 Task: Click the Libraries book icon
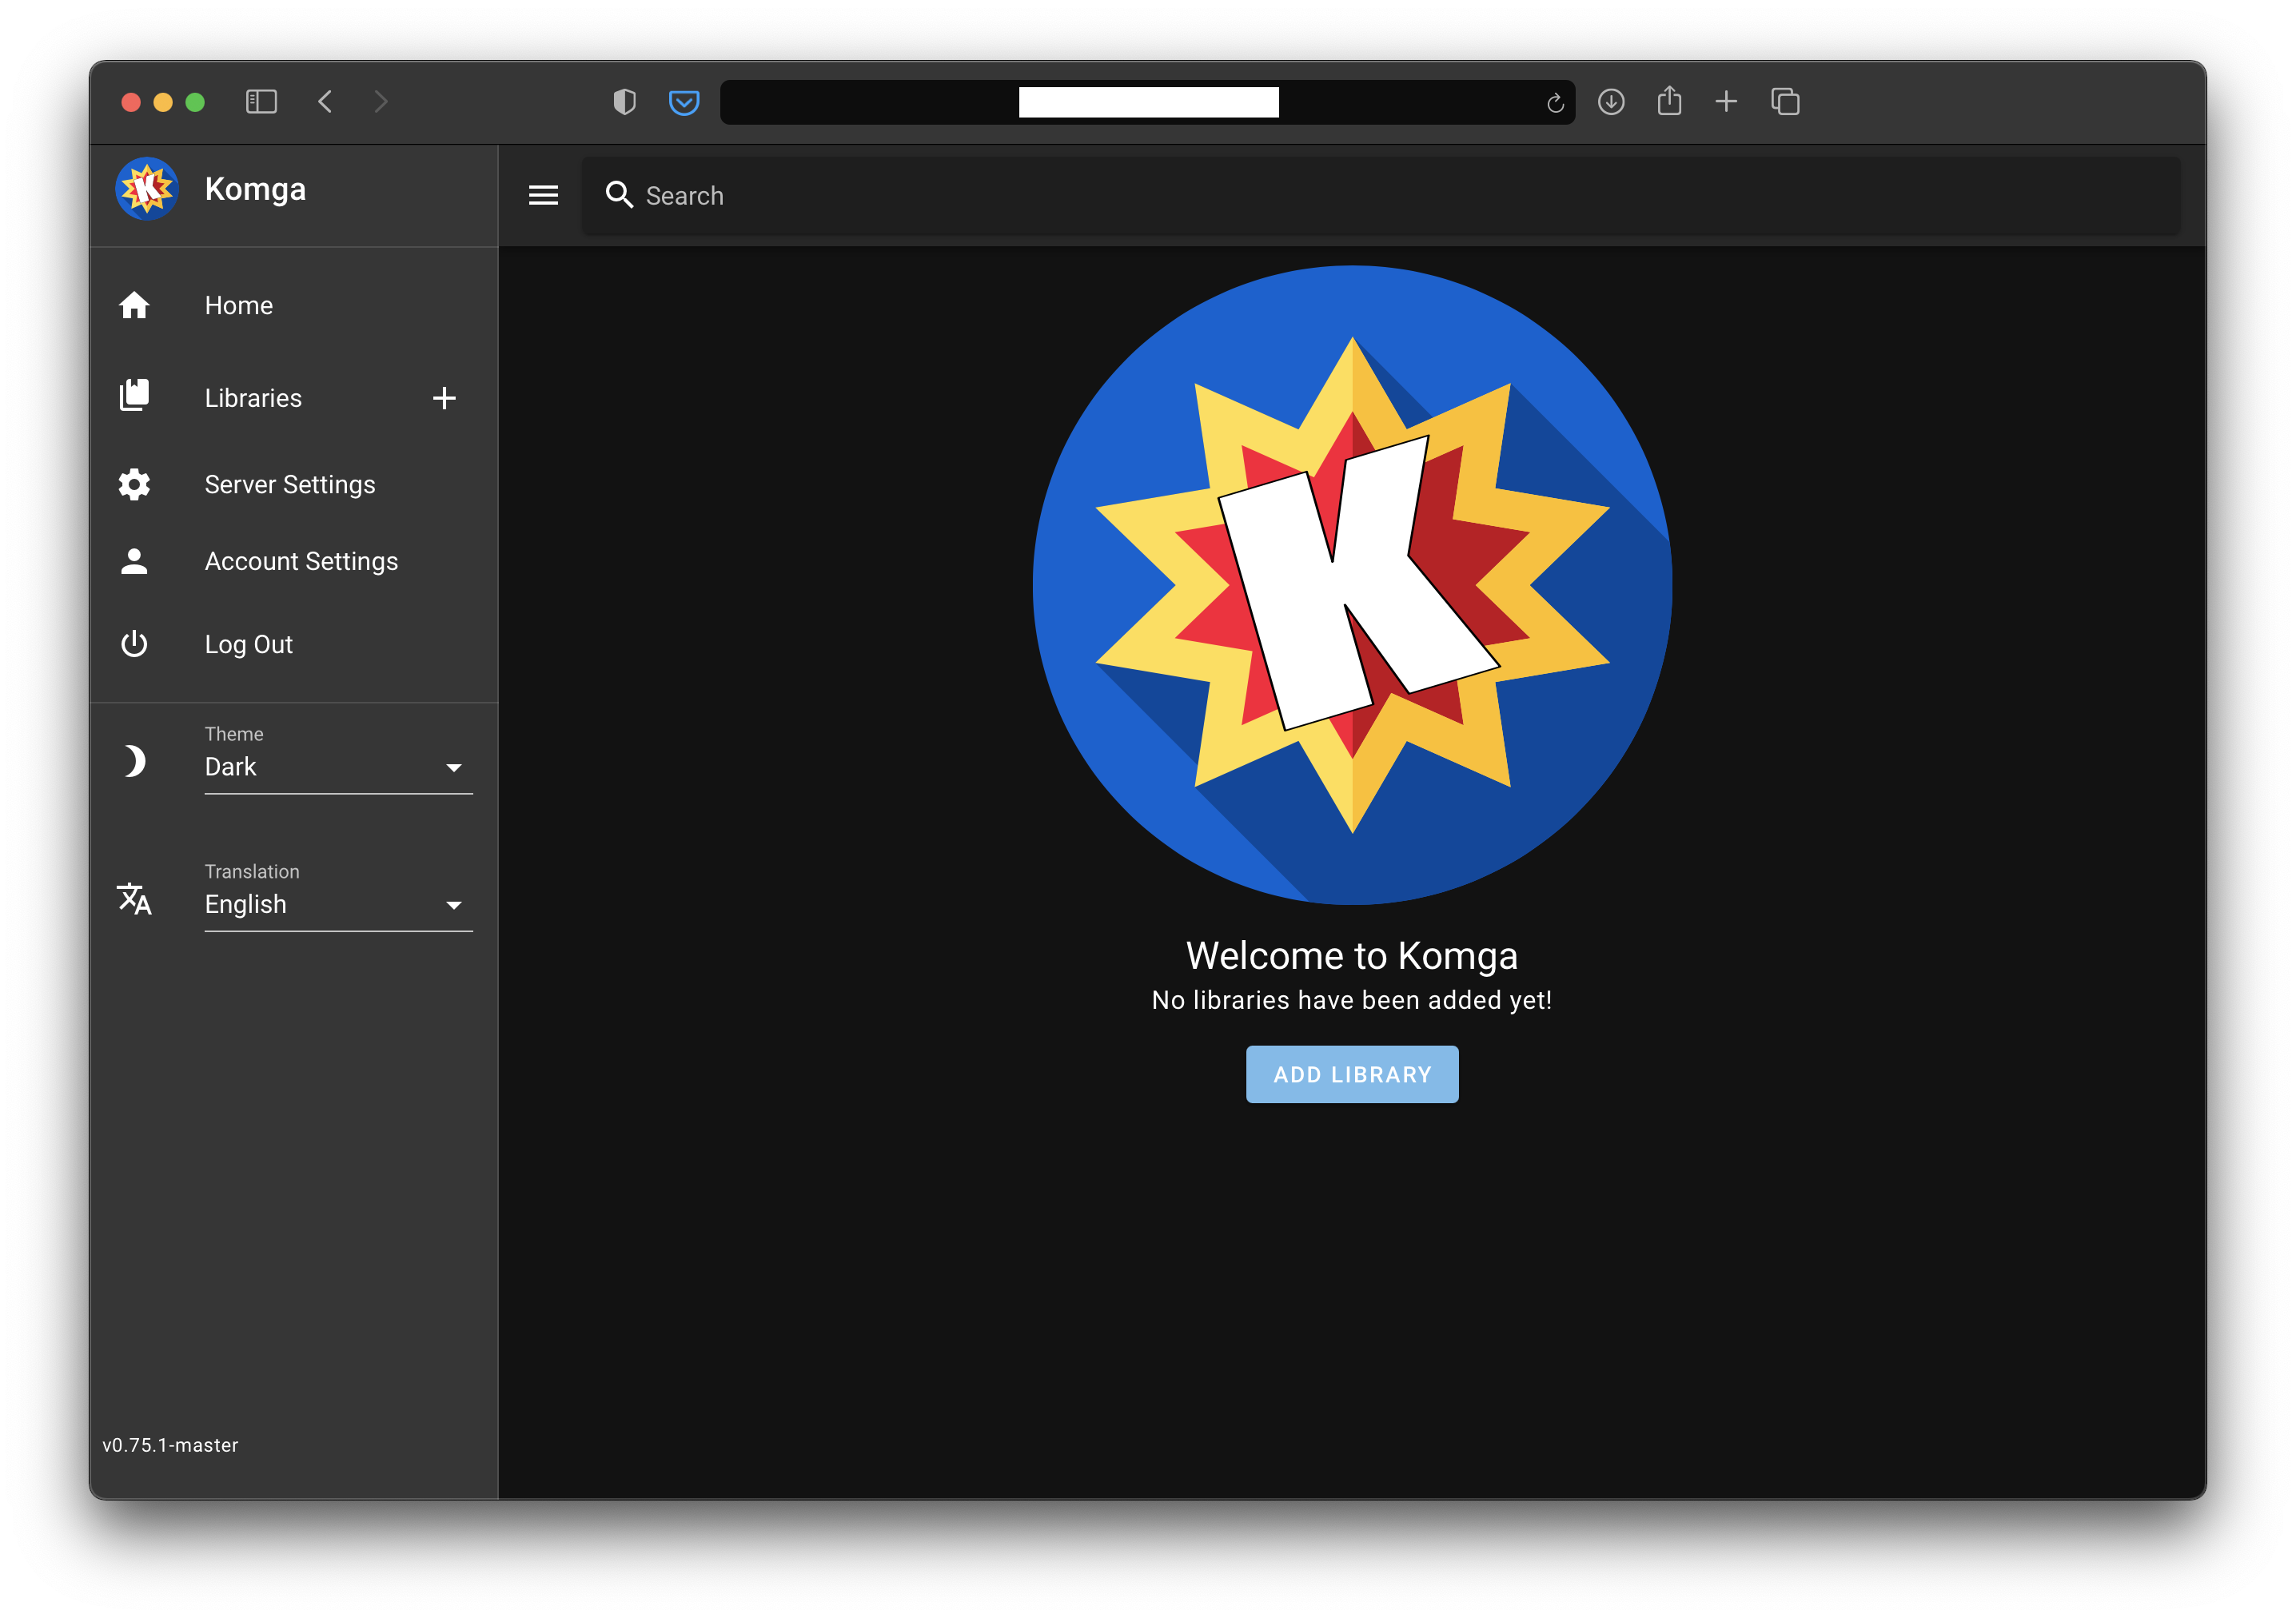coord(135,396)
